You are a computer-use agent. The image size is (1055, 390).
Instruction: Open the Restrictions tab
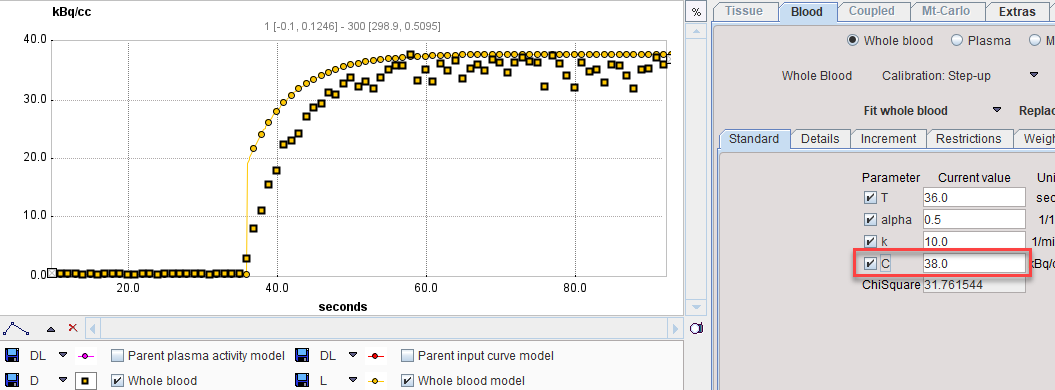pos(969,139)
